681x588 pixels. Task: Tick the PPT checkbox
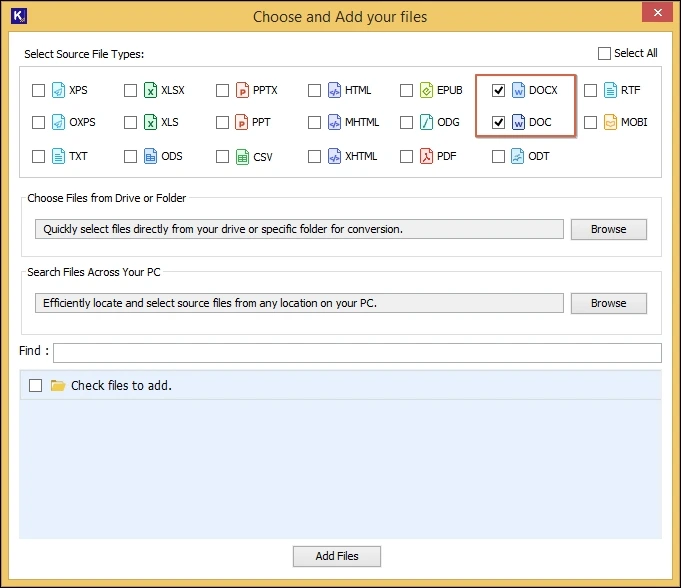point(222,122)
